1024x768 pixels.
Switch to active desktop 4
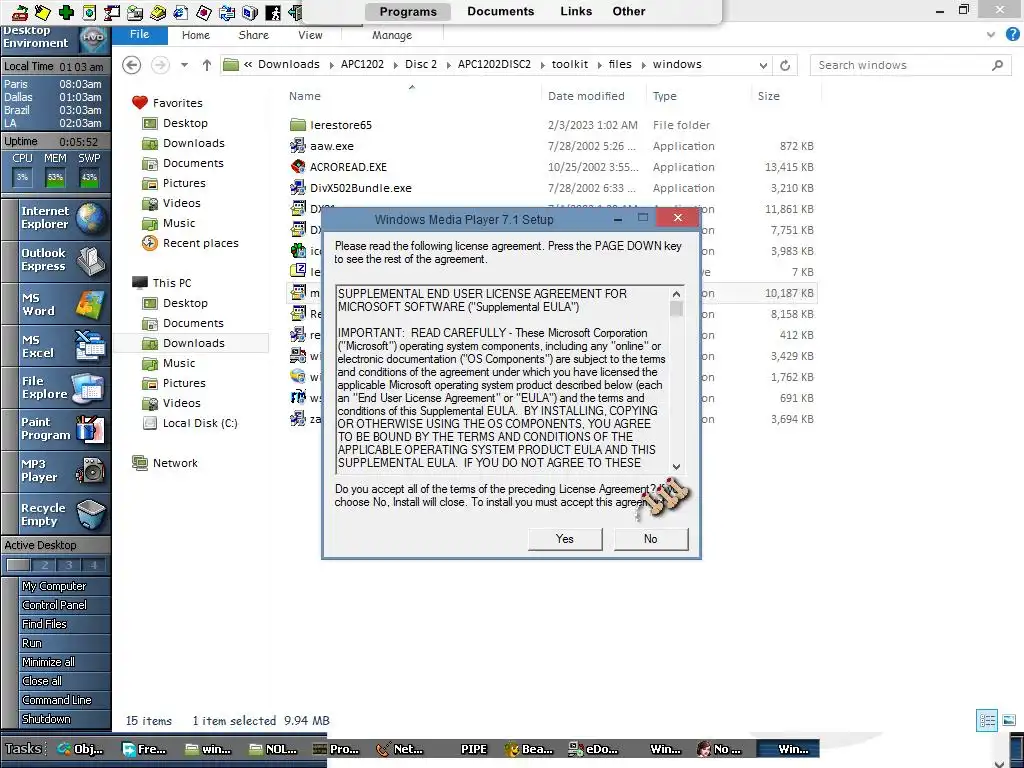(93, 565)
